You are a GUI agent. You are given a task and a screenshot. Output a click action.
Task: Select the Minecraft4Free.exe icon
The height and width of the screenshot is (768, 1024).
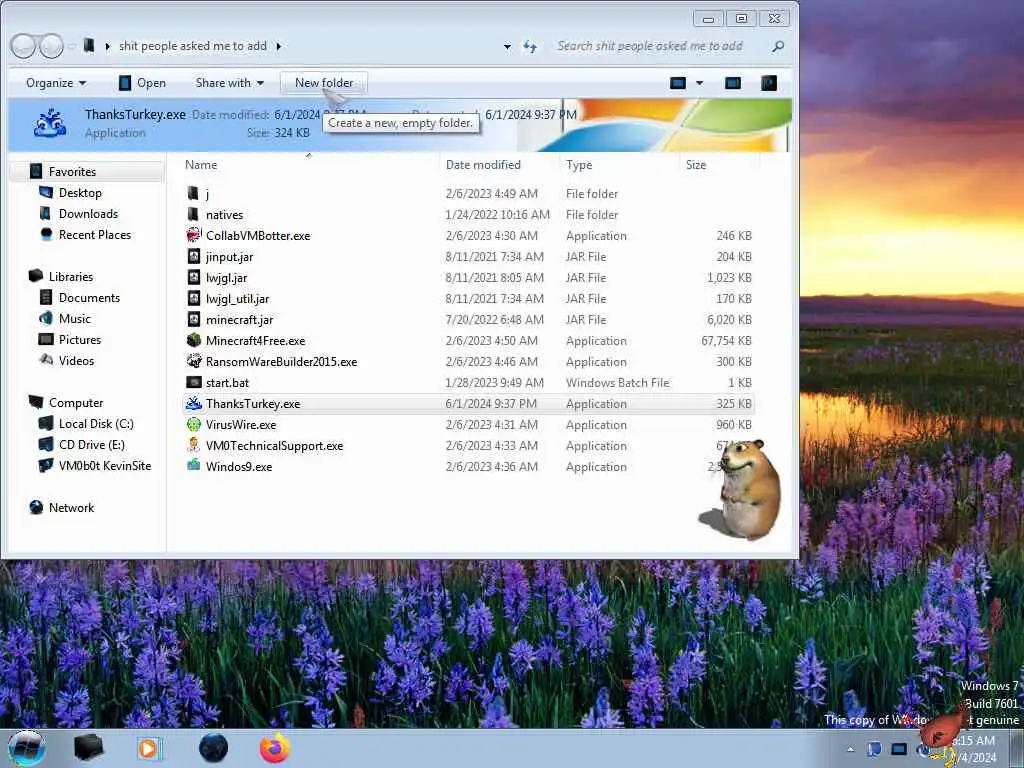193,340
